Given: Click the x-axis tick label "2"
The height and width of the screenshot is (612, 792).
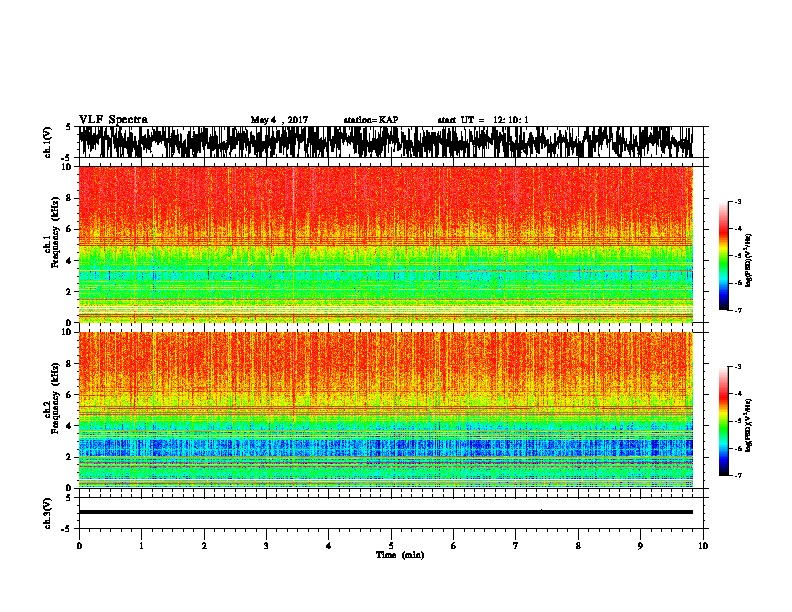Looking at the screenshot, I should (204, 546).
